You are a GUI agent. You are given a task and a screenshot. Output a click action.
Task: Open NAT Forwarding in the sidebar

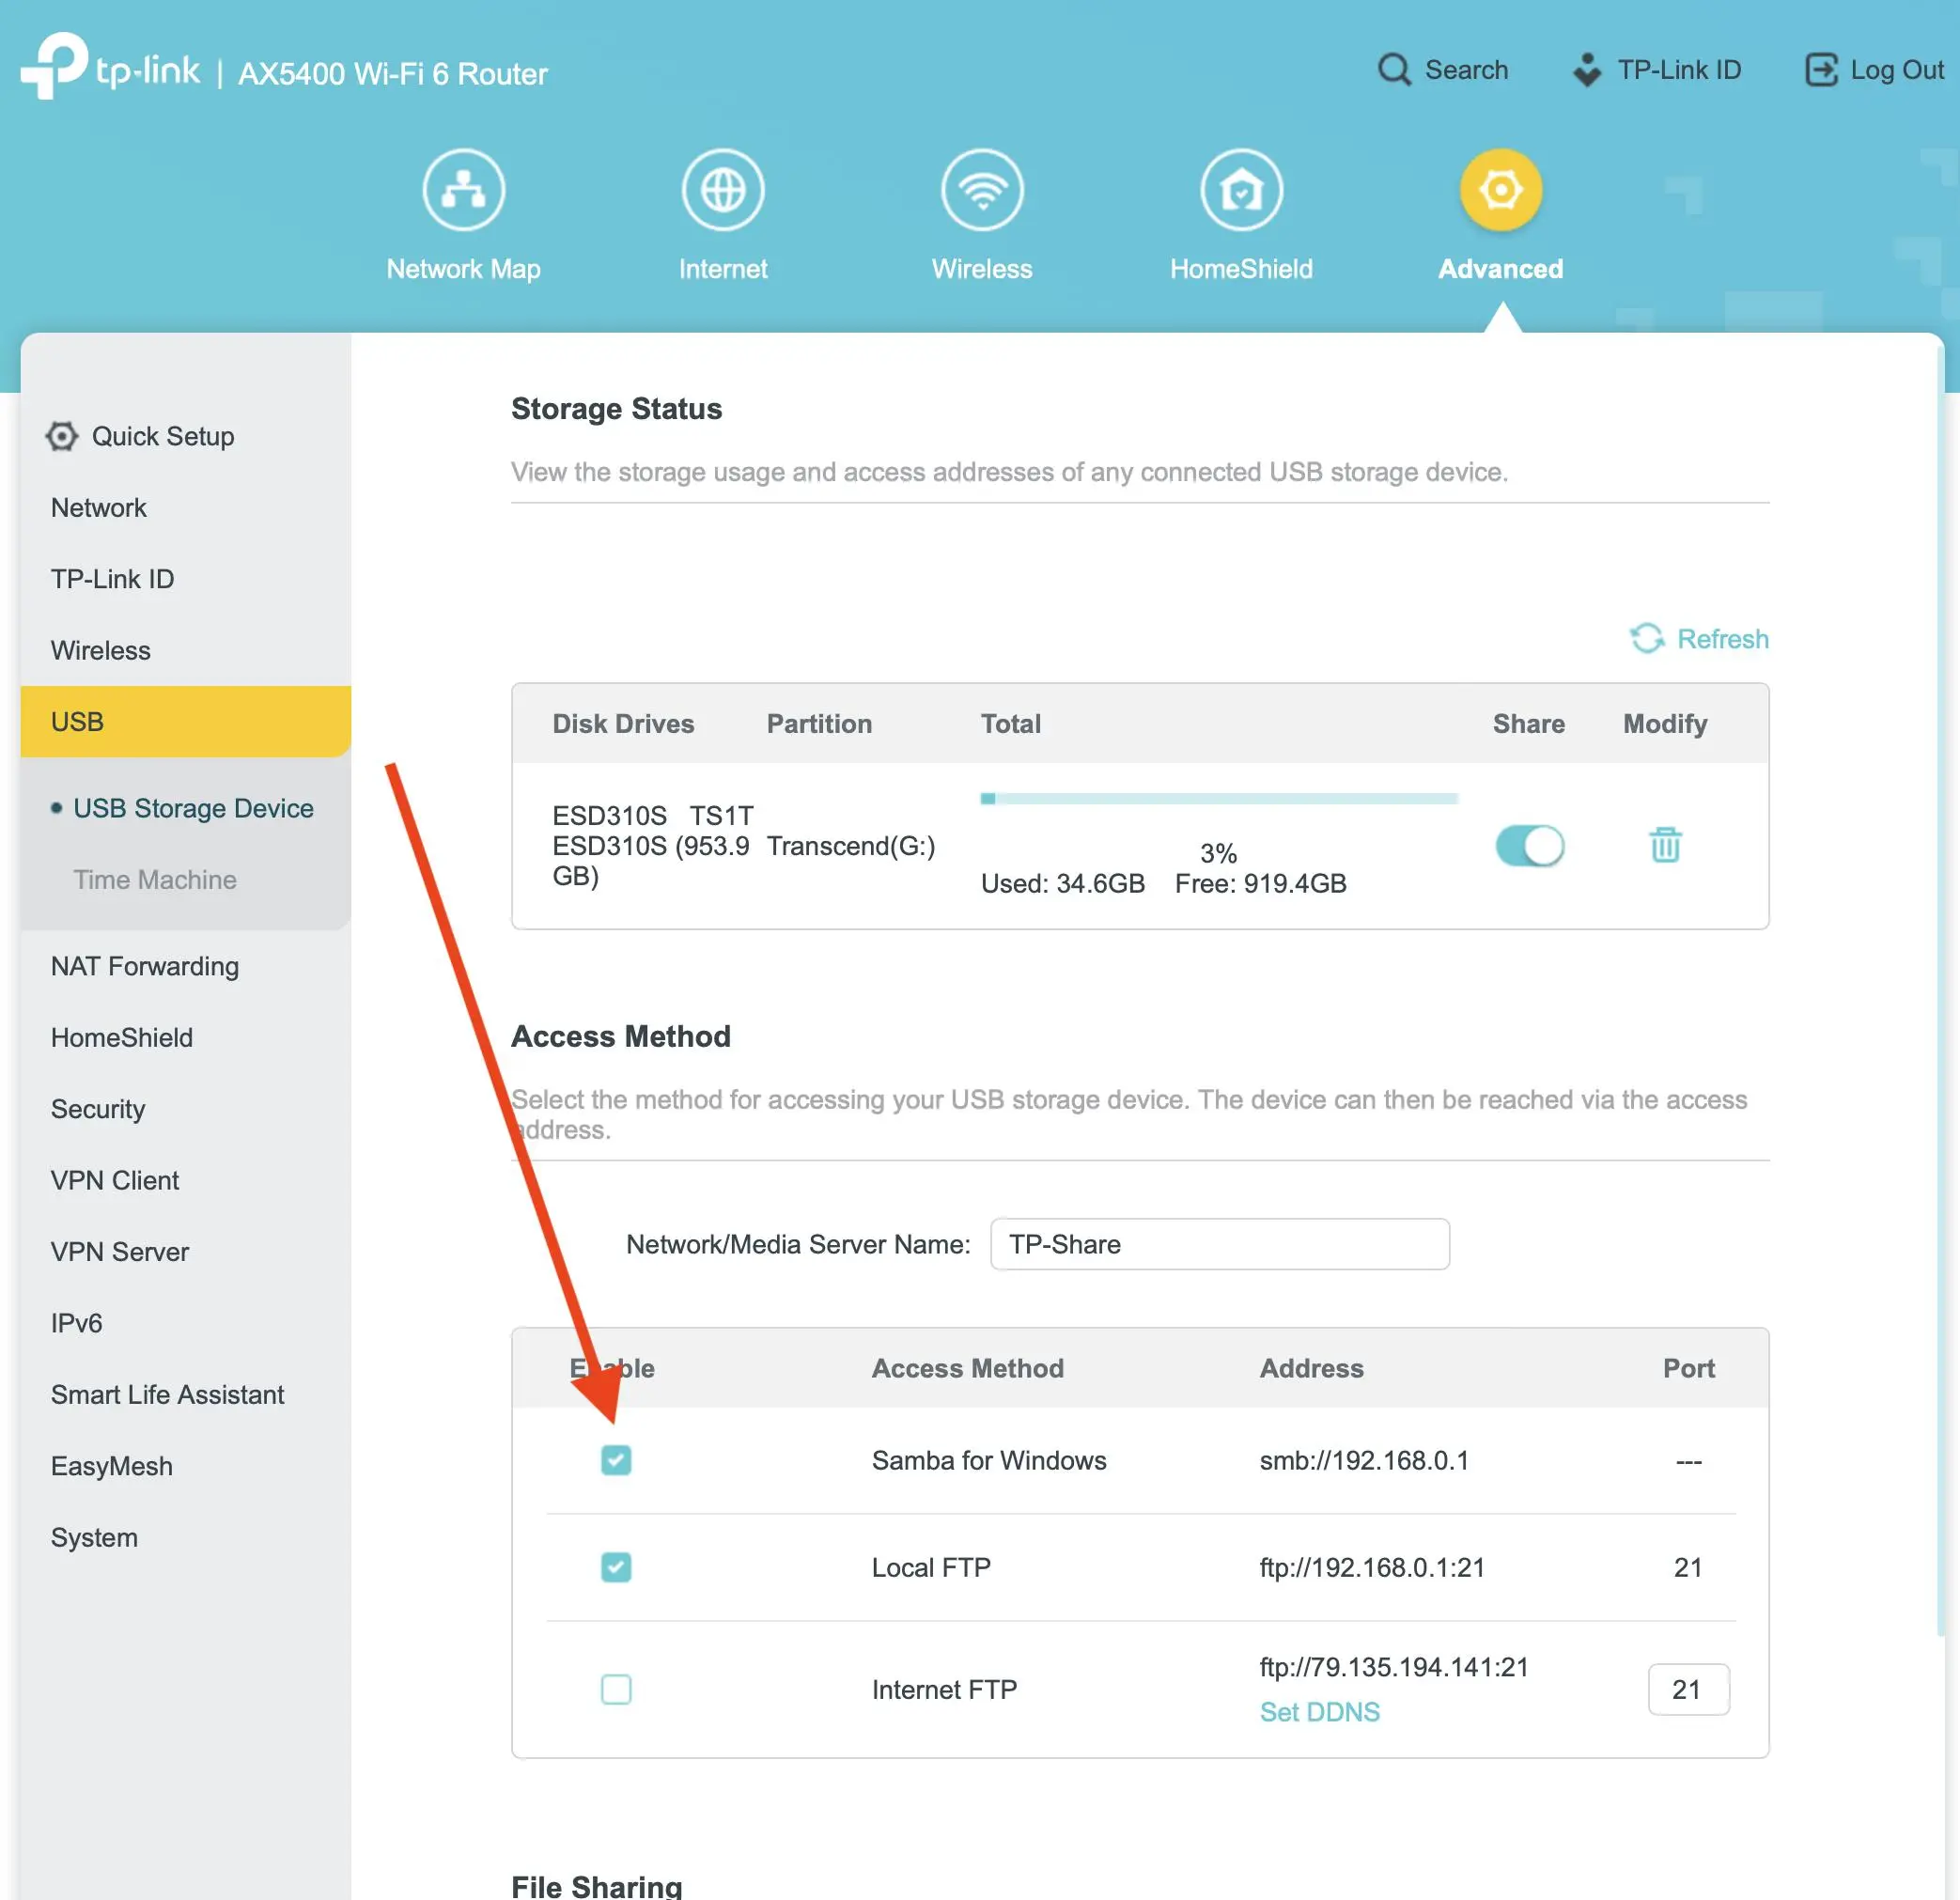(145, 966)
